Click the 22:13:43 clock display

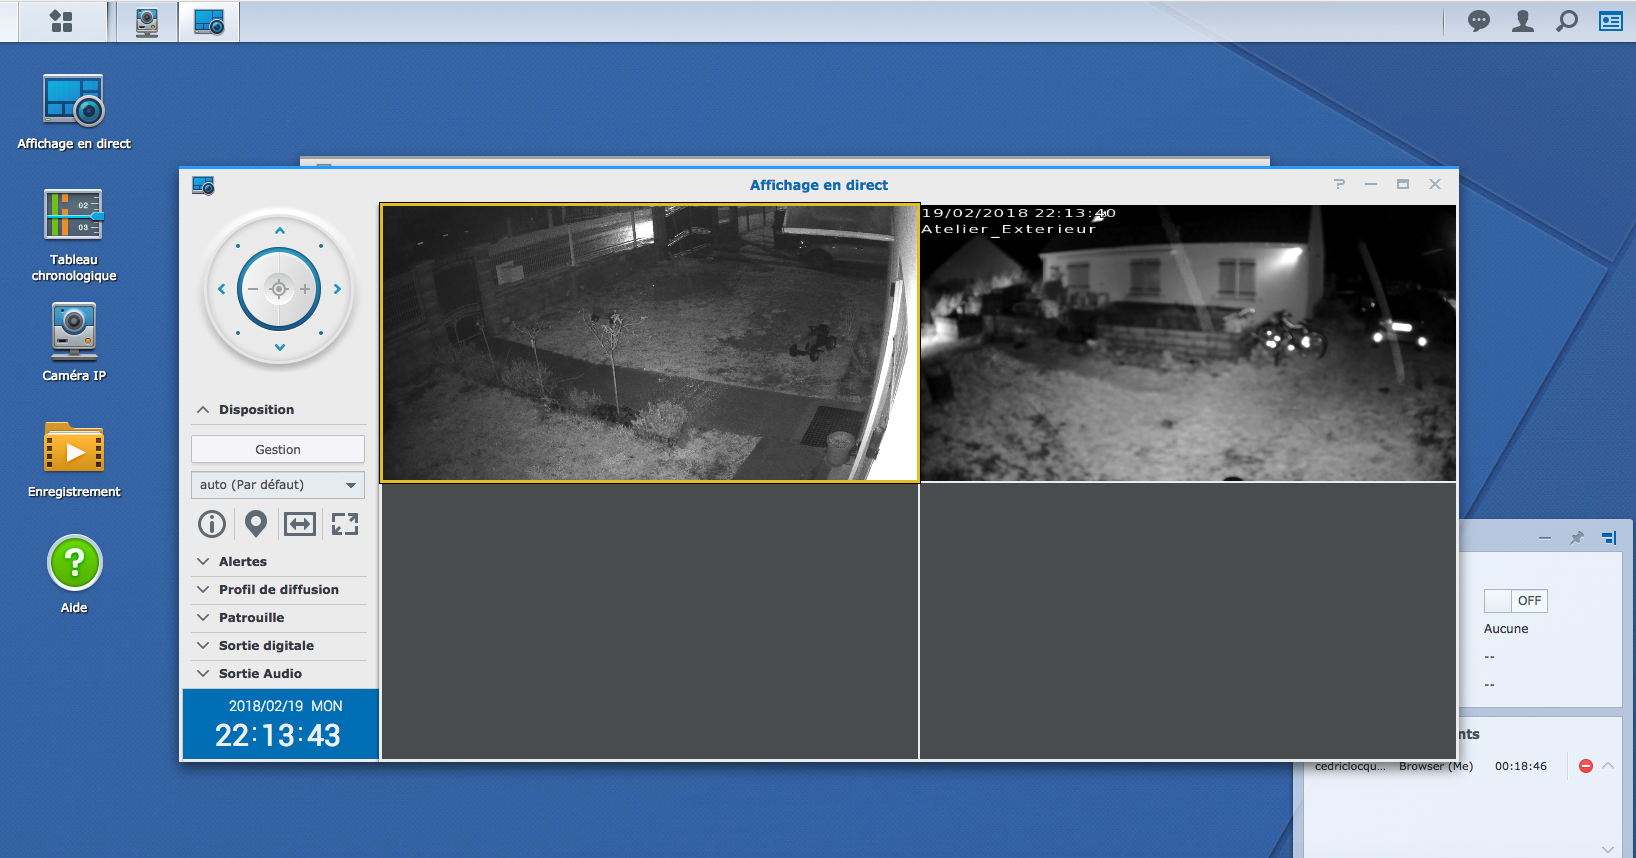[278, 736]
